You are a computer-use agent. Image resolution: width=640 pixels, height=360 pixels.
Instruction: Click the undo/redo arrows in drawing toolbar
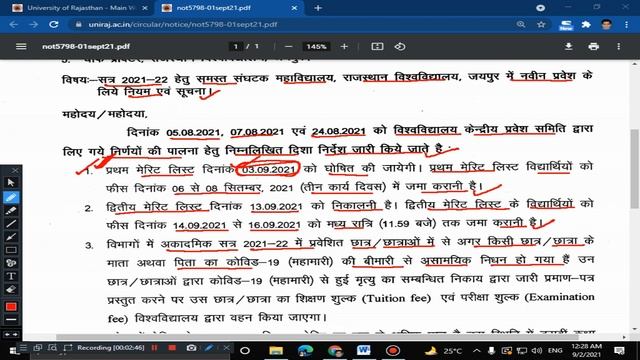(11, 334)
